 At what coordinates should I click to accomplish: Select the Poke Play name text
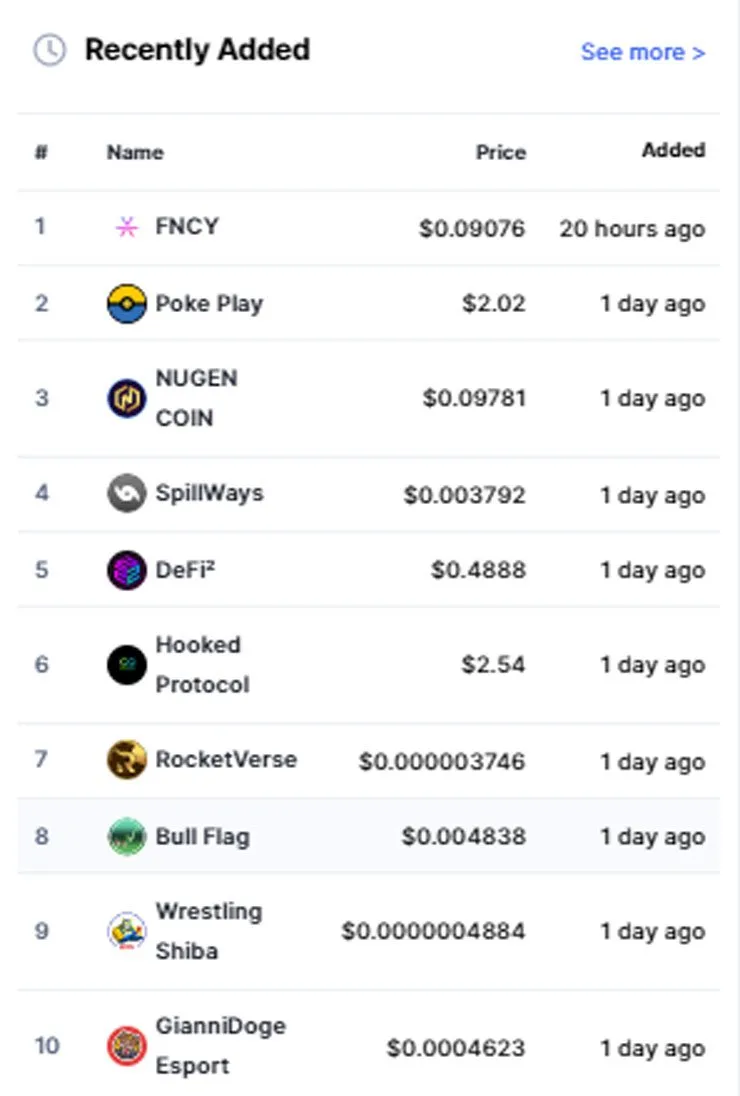209,304
